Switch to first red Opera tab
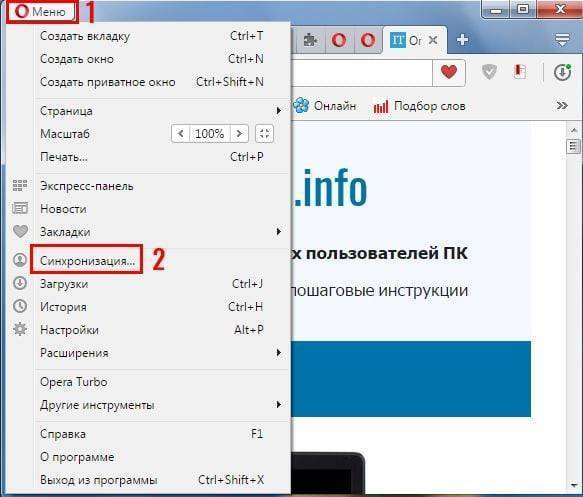 (339, 40)
